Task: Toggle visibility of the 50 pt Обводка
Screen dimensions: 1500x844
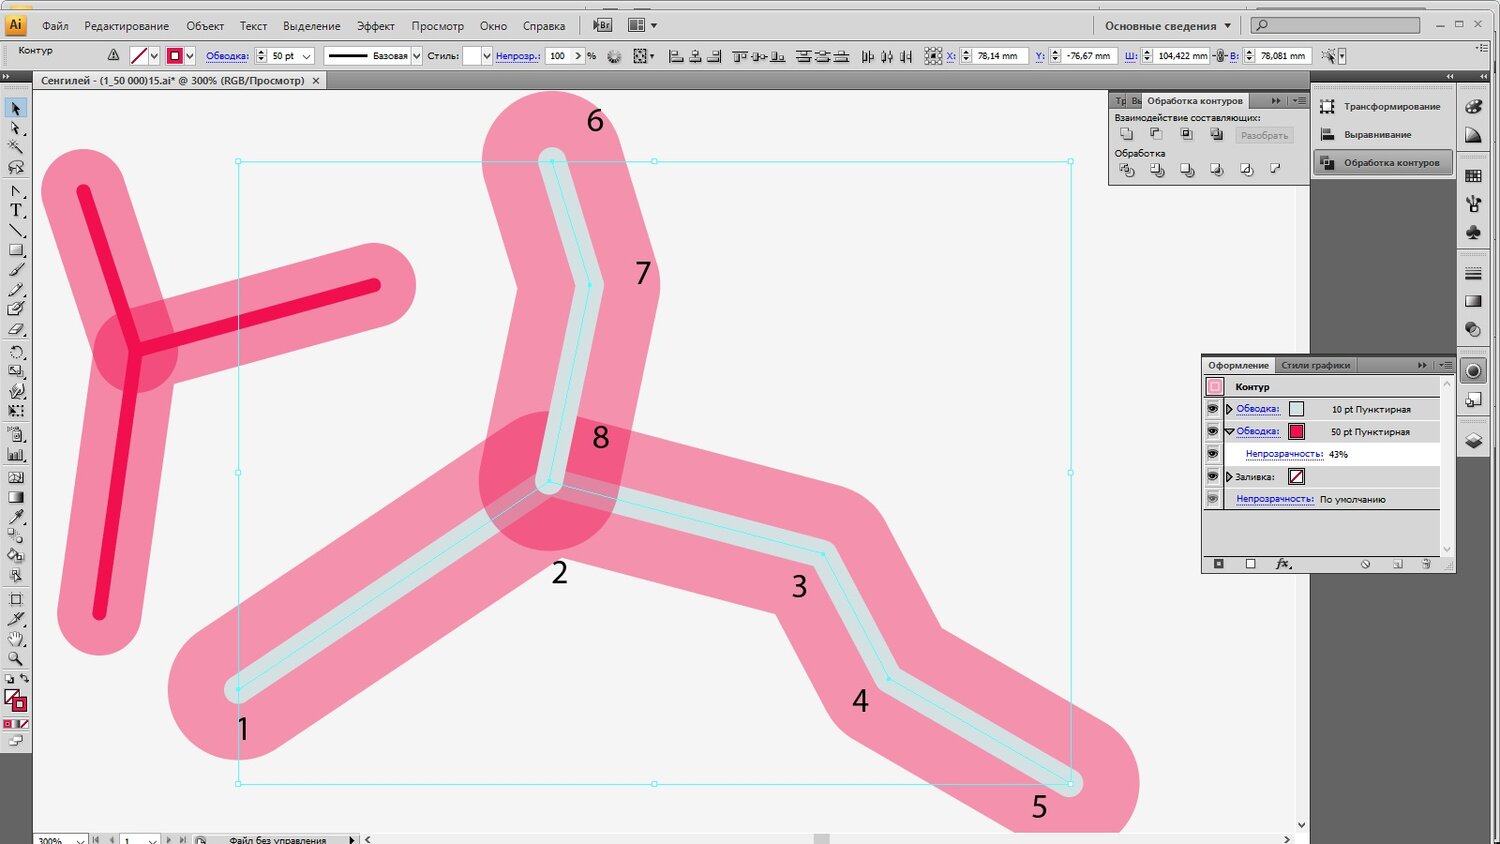Action: pyautogui.click(x=1213, y=432)
